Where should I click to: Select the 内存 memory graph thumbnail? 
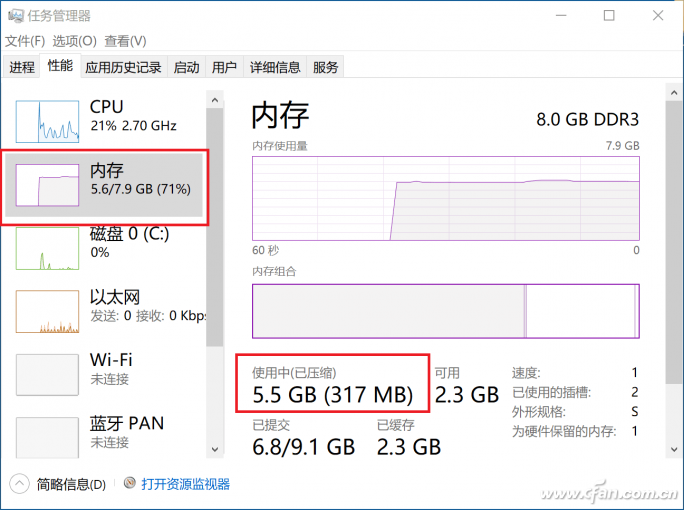[47, 185]
